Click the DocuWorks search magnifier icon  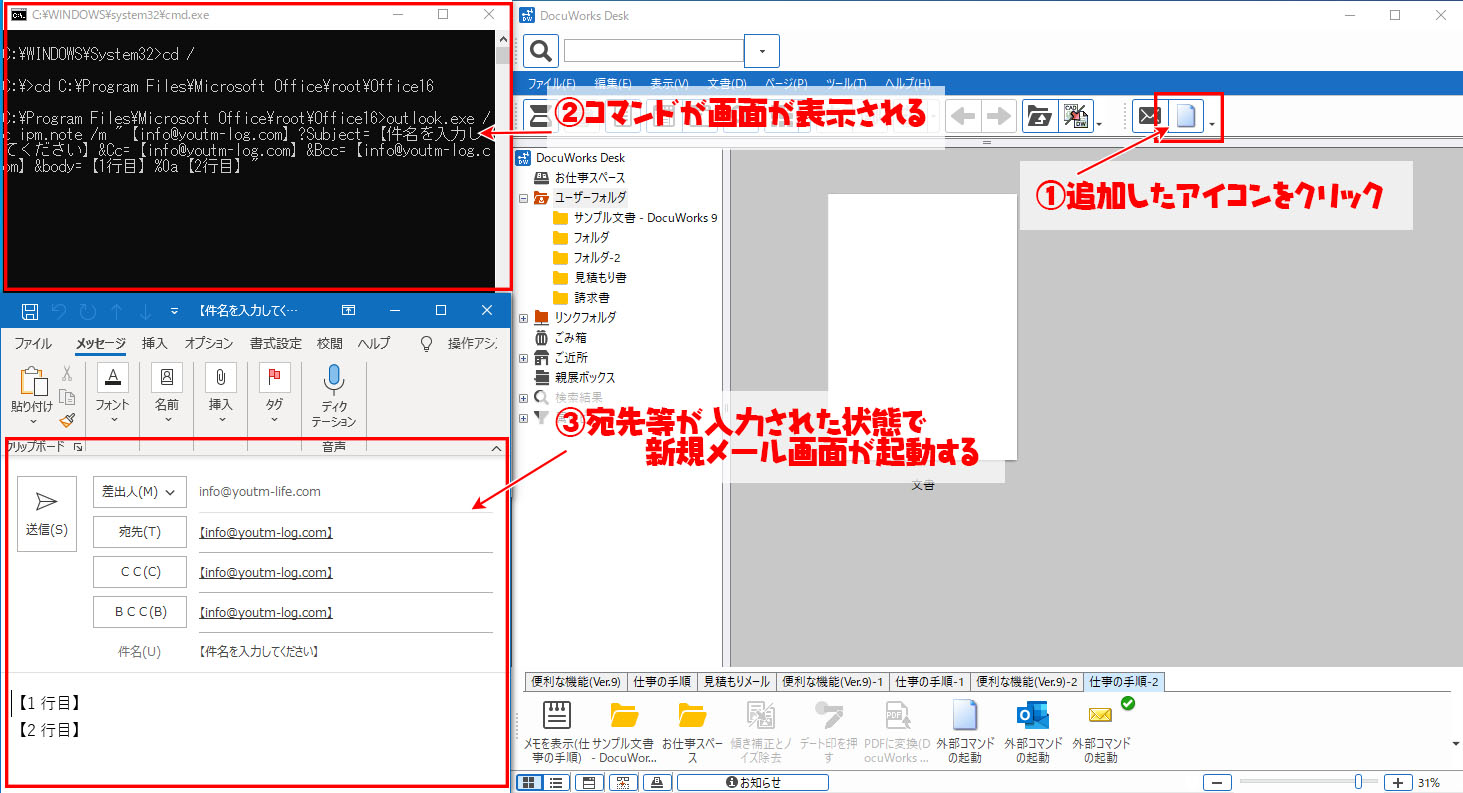[540, 51]
